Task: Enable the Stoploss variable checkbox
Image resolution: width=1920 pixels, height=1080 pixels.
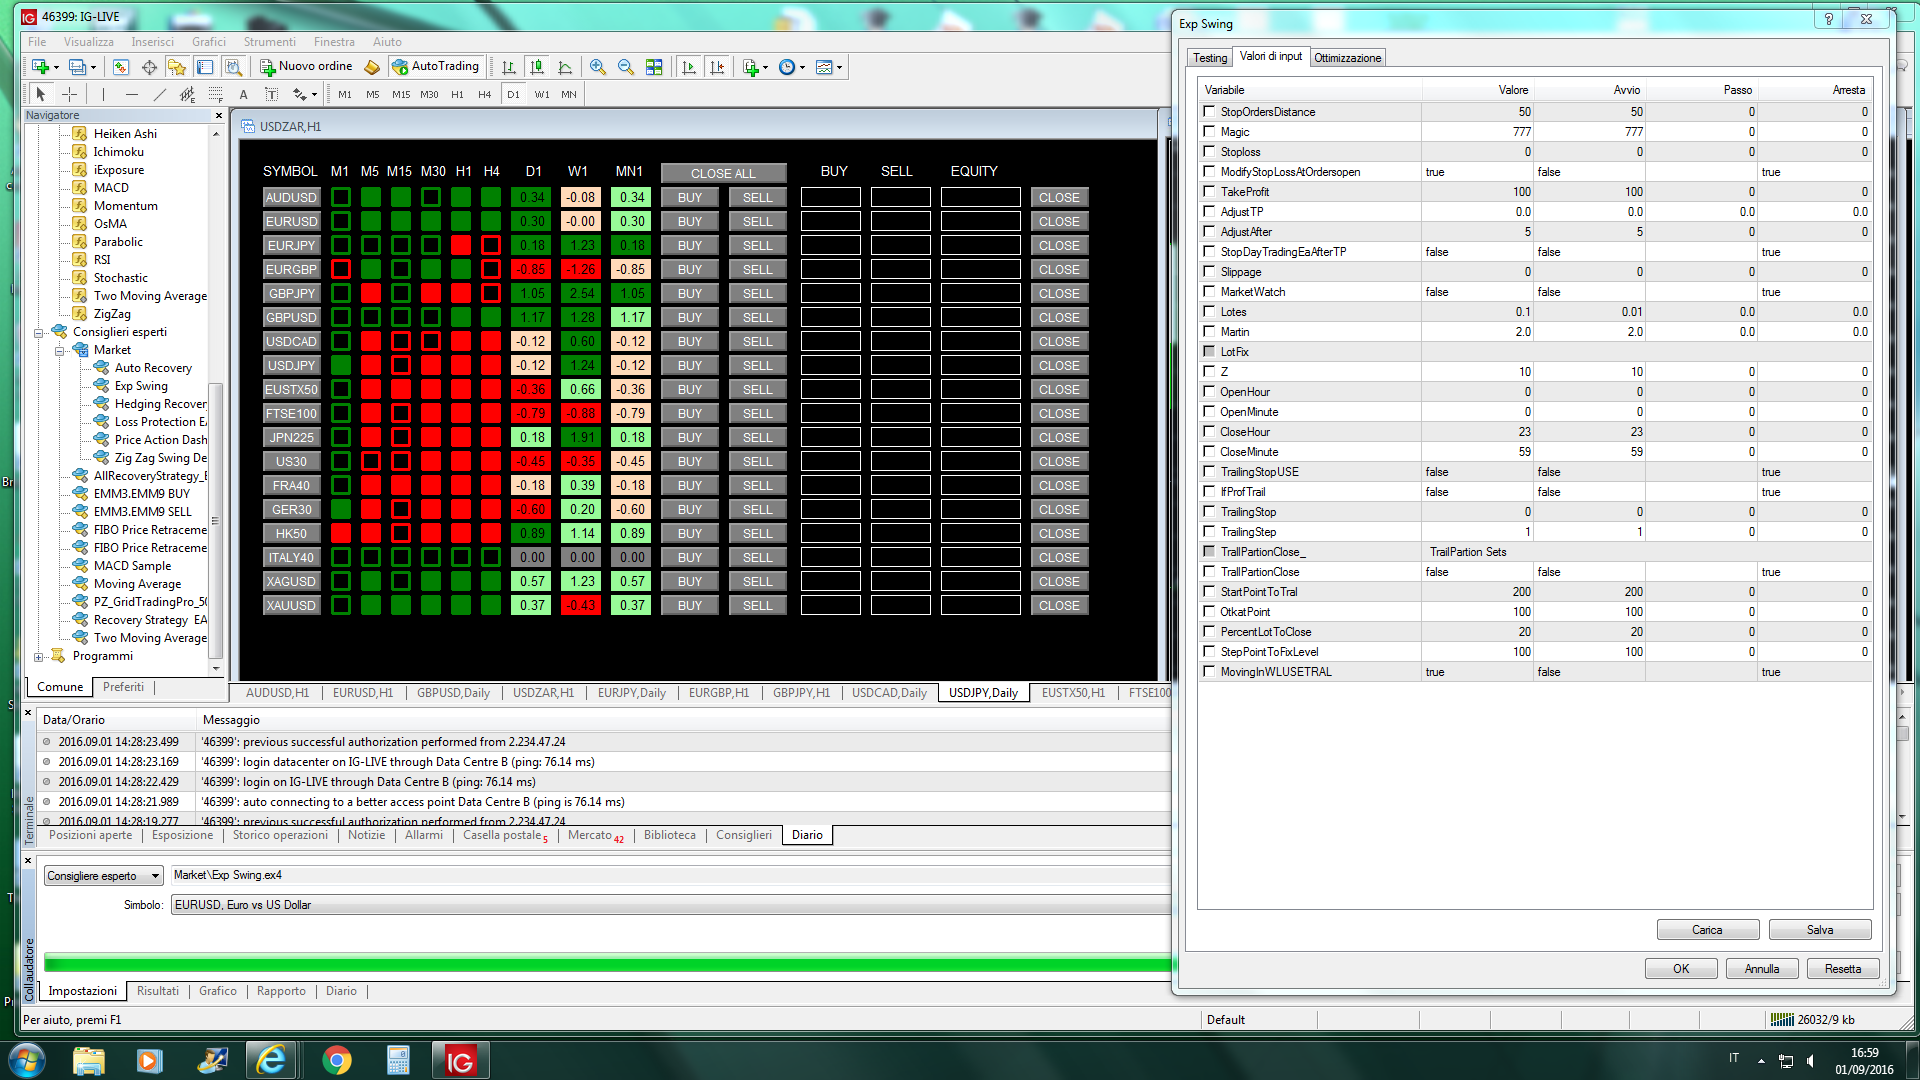Action: pyautogui.click(x=1209, y=152)
